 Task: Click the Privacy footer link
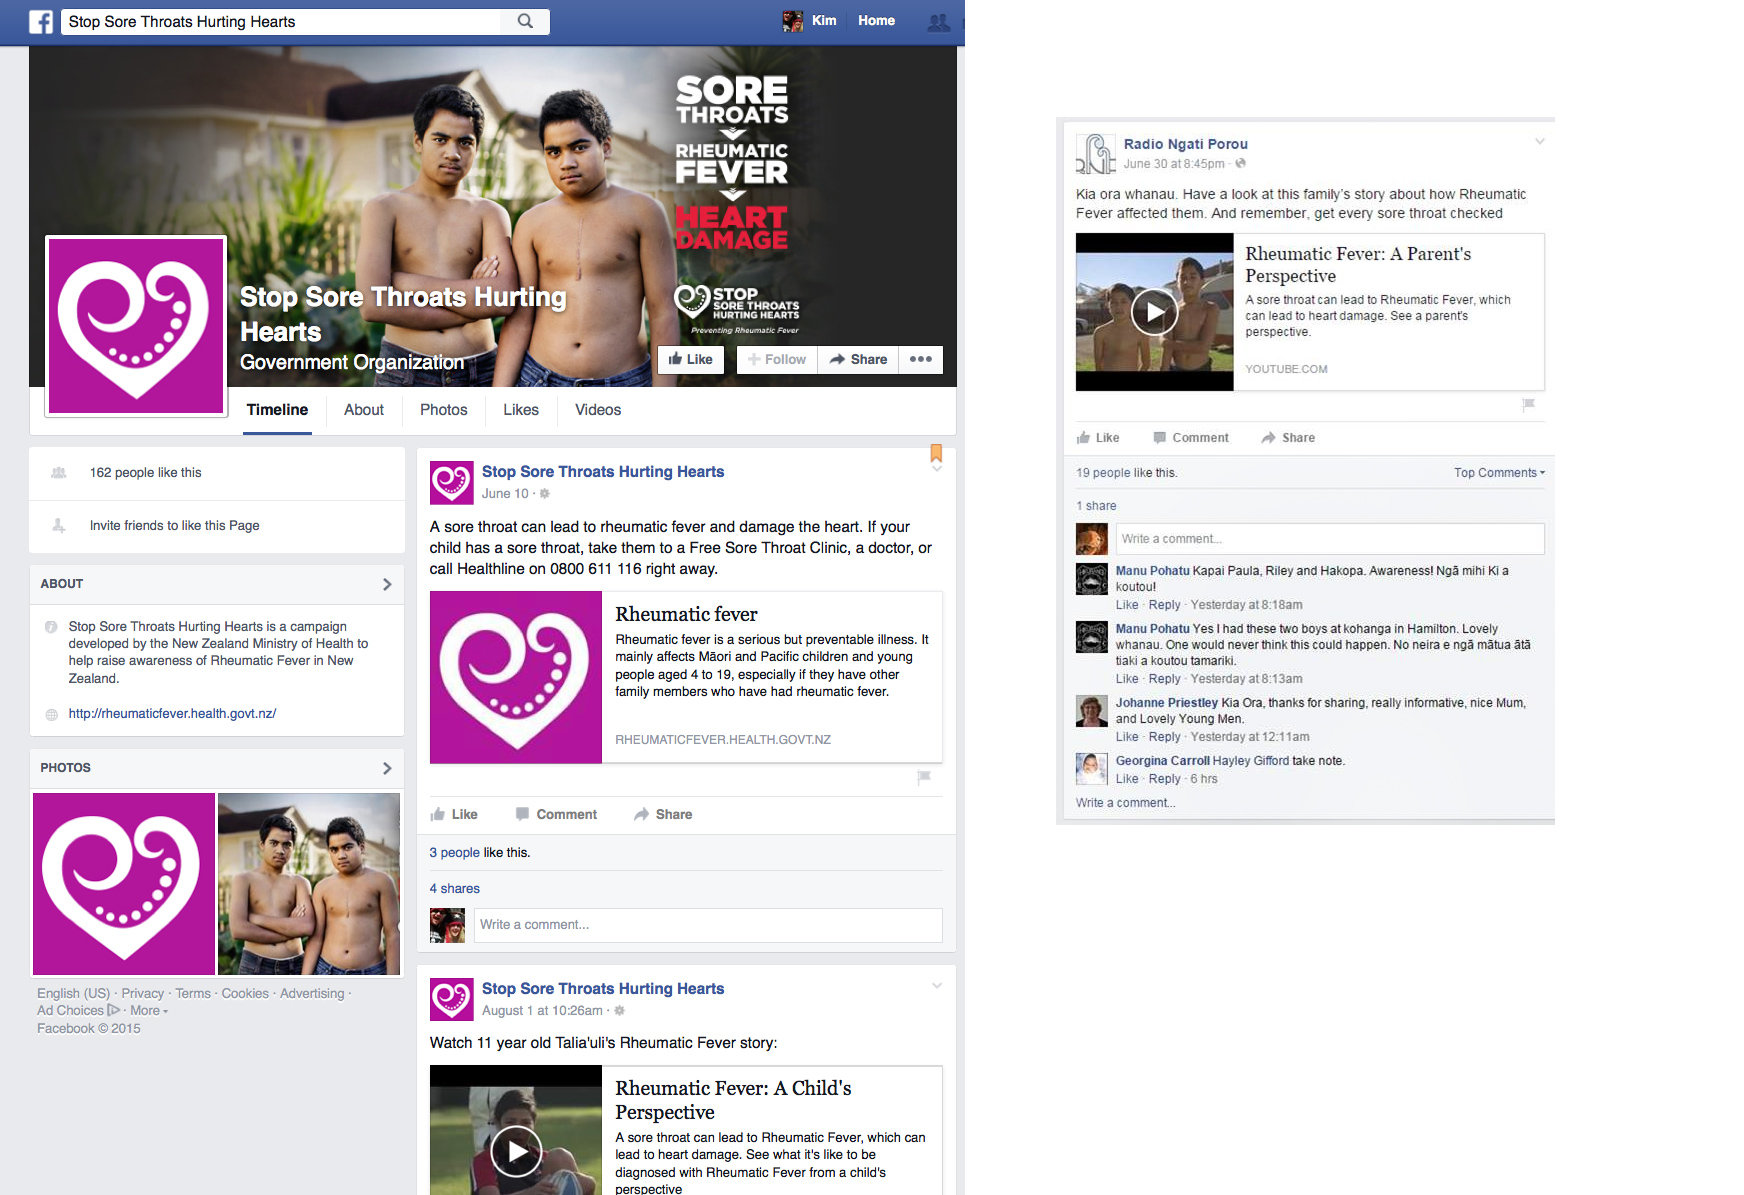coord(143,994)
